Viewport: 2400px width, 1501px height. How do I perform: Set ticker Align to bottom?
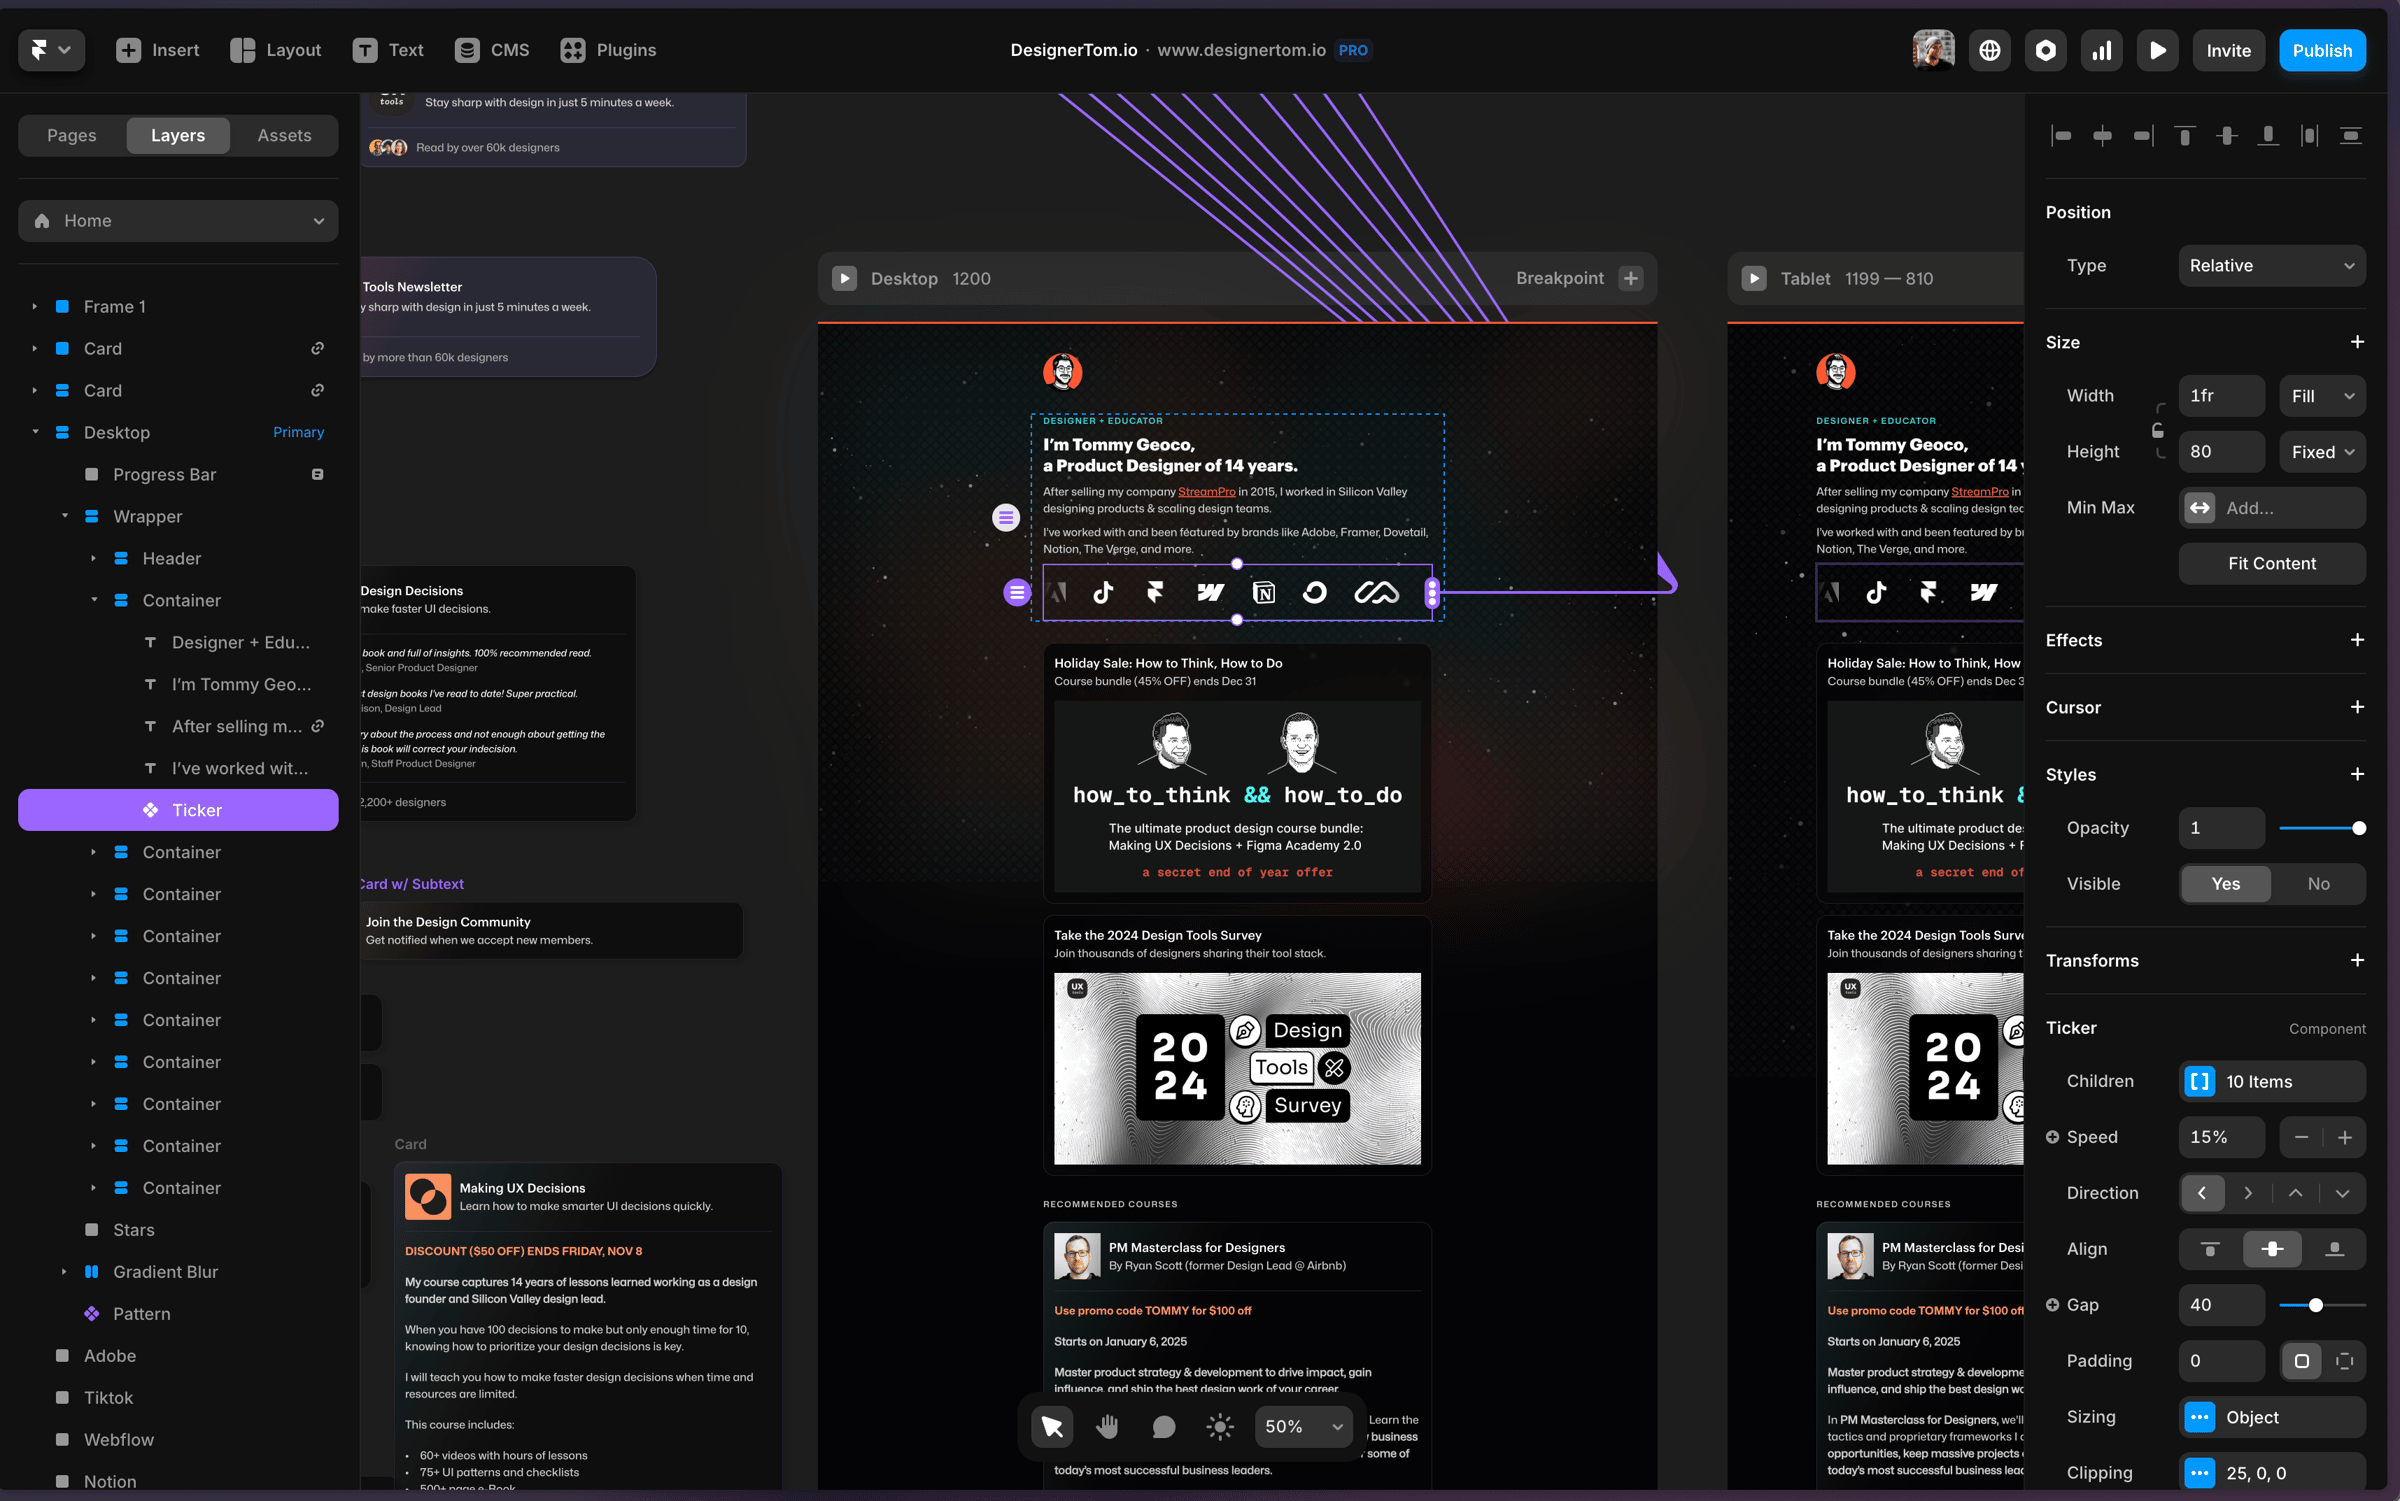(2334, 1249)
